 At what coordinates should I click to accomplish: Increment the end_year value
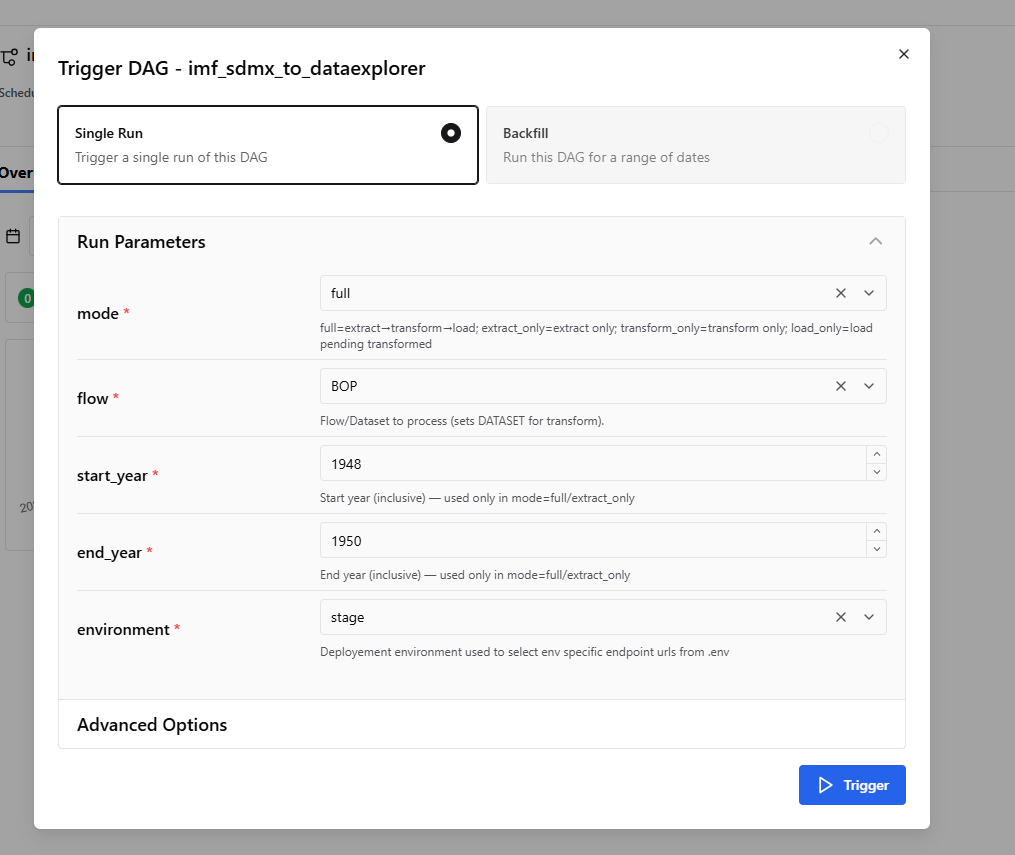coord(877,531)
